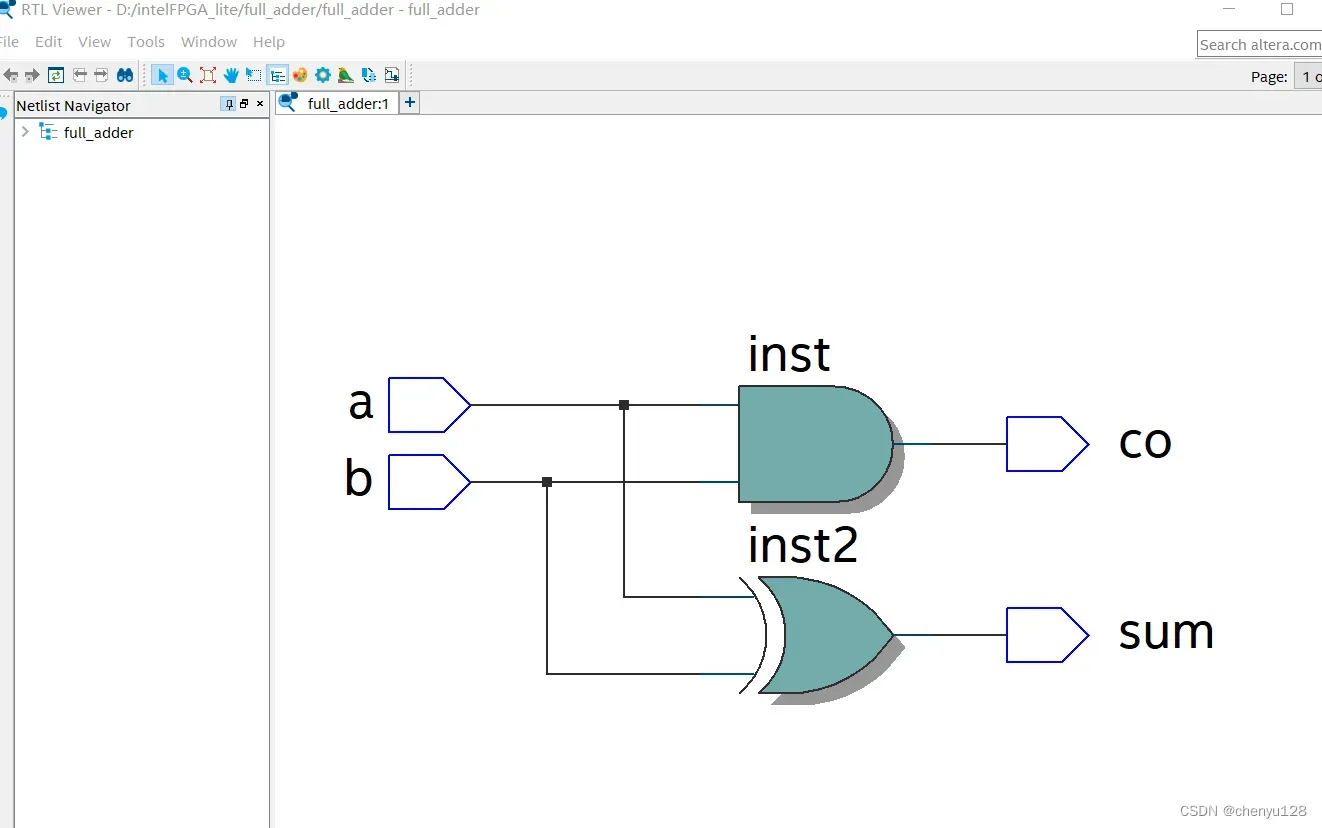Click the Fit in Window icon
The height and width of the screenshot is (828, 1322).
[208, 75]
